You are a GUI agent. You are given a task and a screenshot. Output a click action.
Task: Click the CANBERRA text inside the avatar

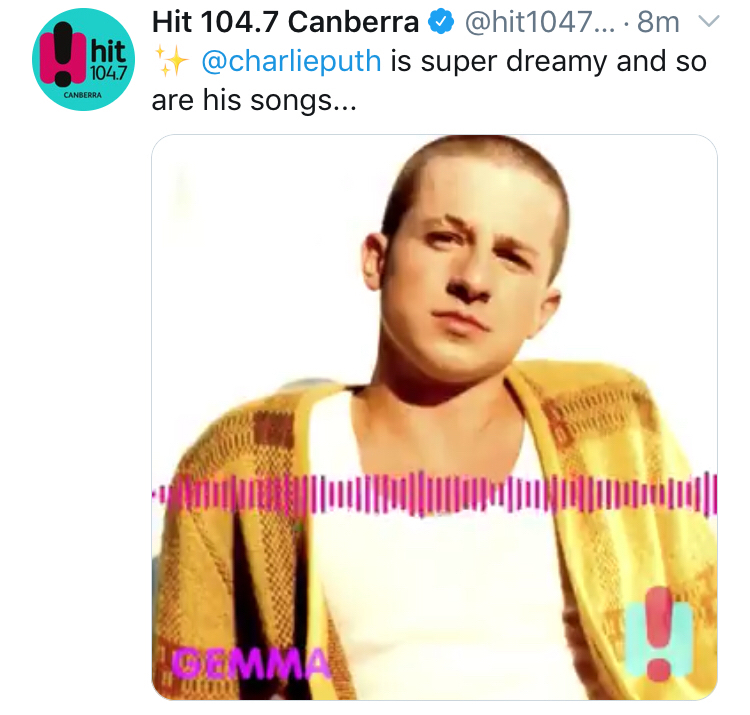point(83,95)
